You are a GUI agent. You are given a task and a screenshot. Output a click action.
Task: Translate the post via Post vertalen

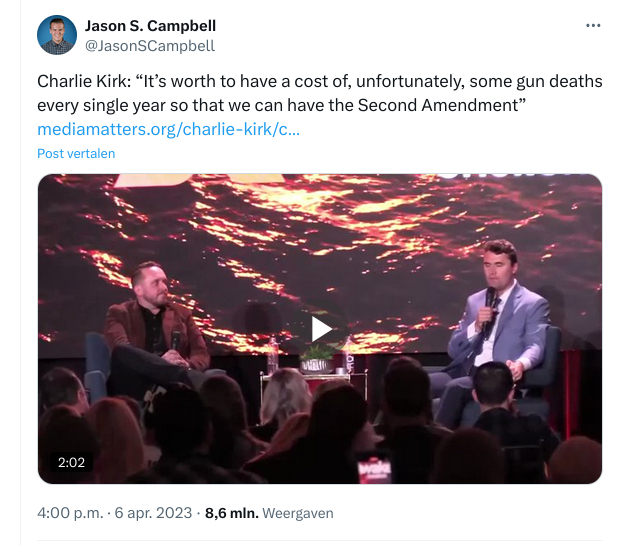click(76, 154)
